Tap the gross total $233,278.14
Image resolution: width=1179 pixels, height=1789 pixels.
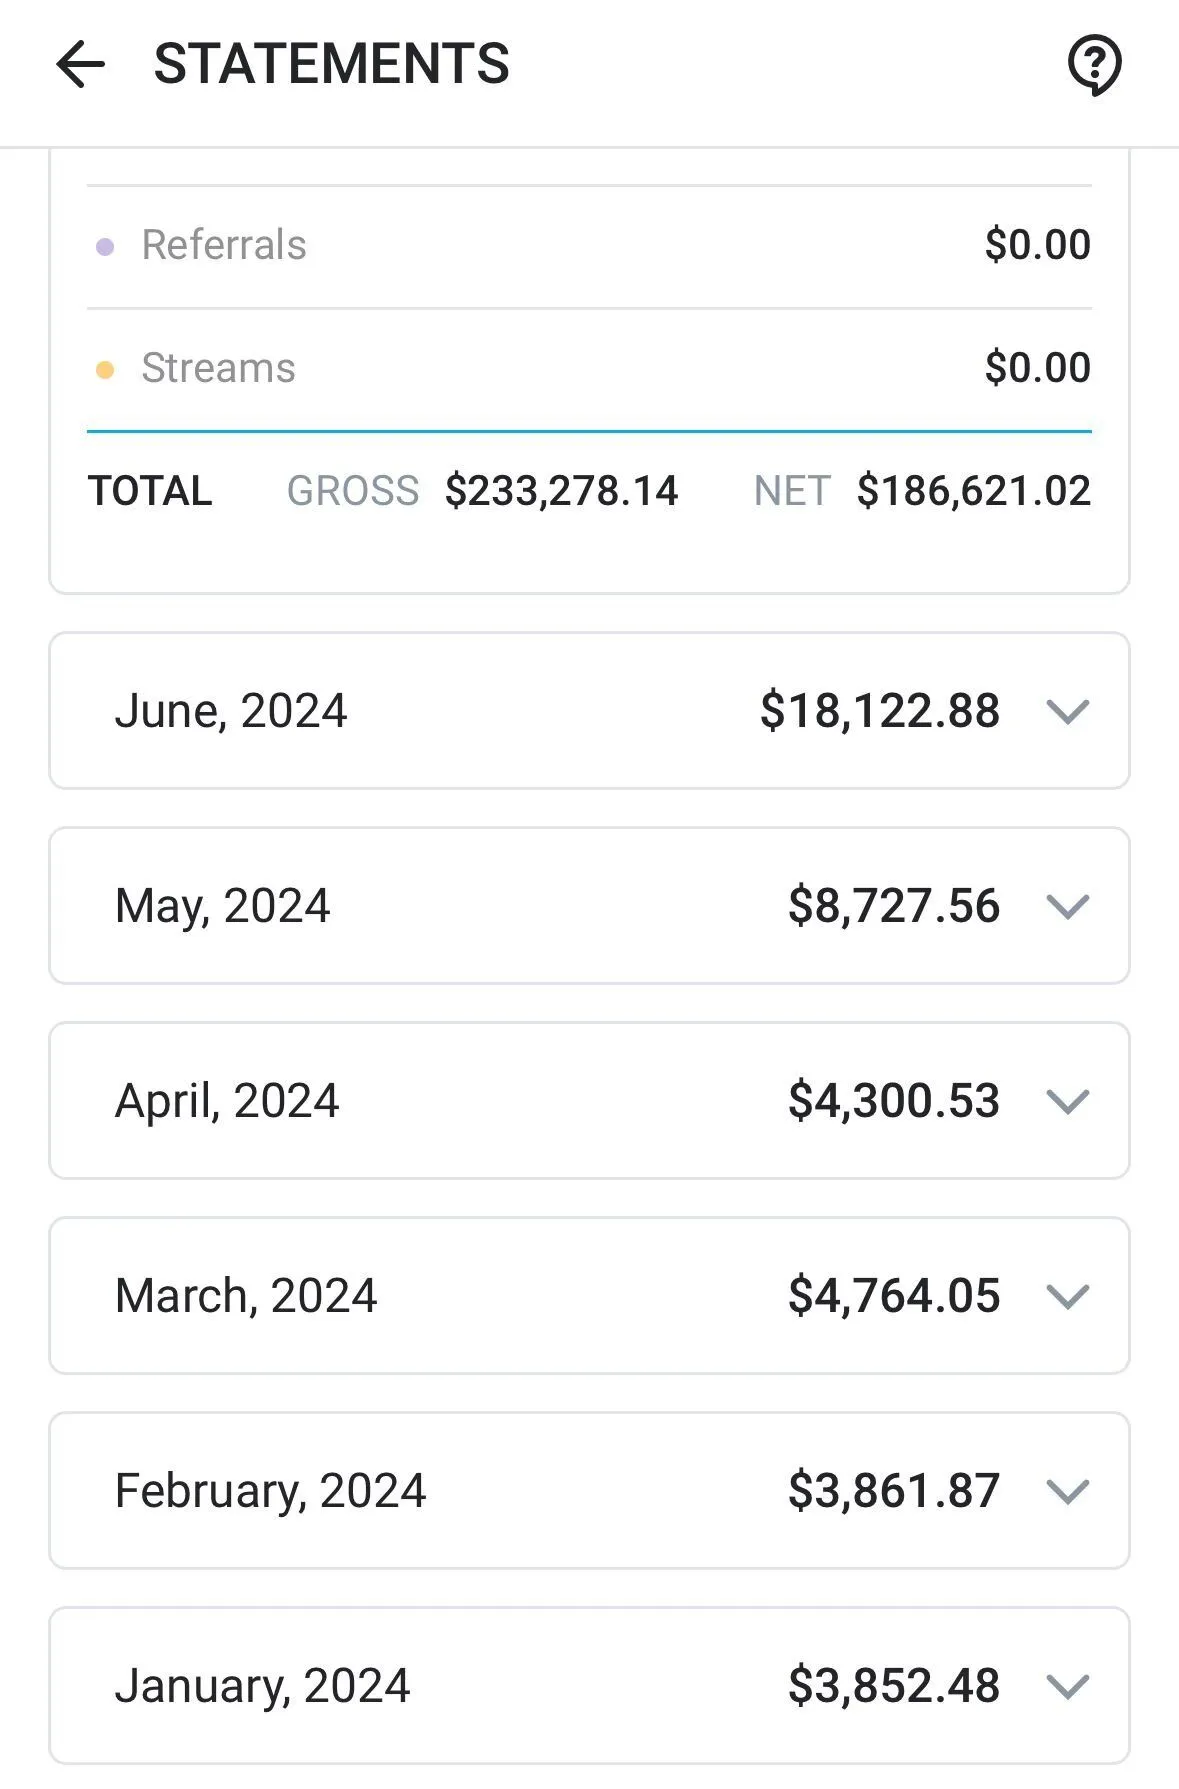[x=561, y=491]
